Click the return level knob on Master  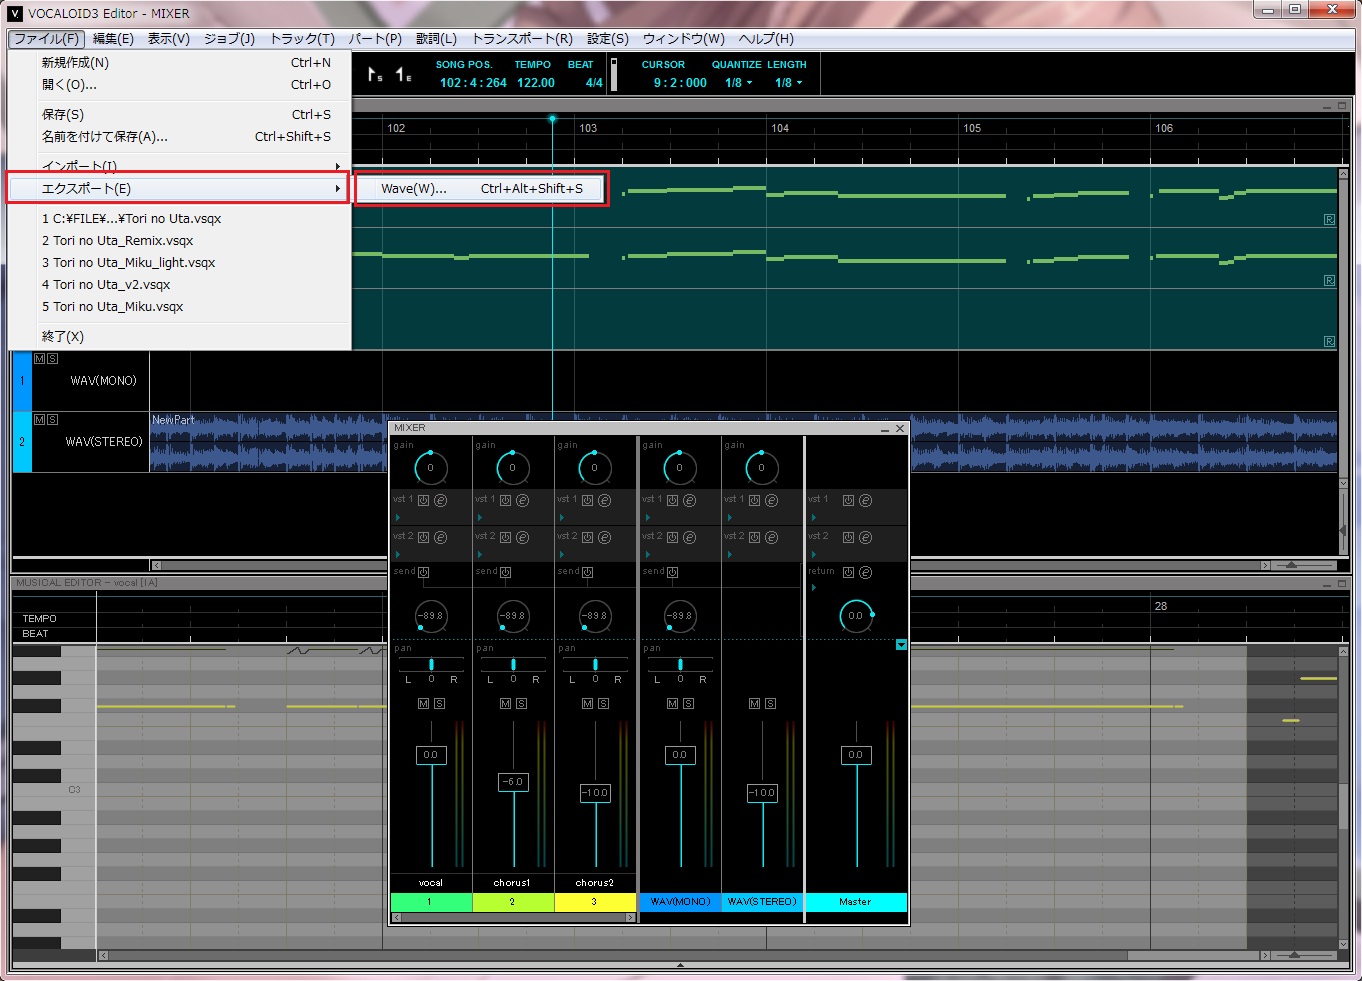tap(856, 615)
